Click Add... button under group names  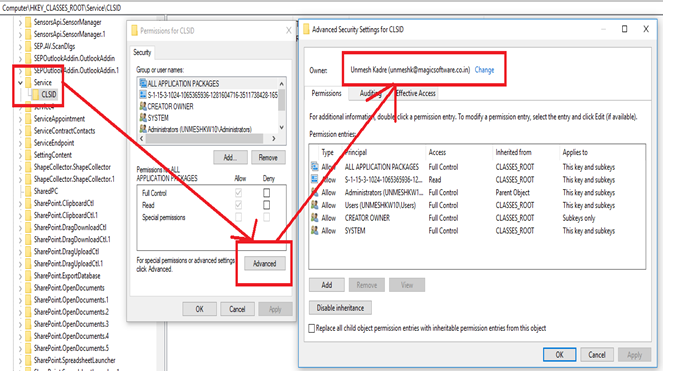point(230,157)
